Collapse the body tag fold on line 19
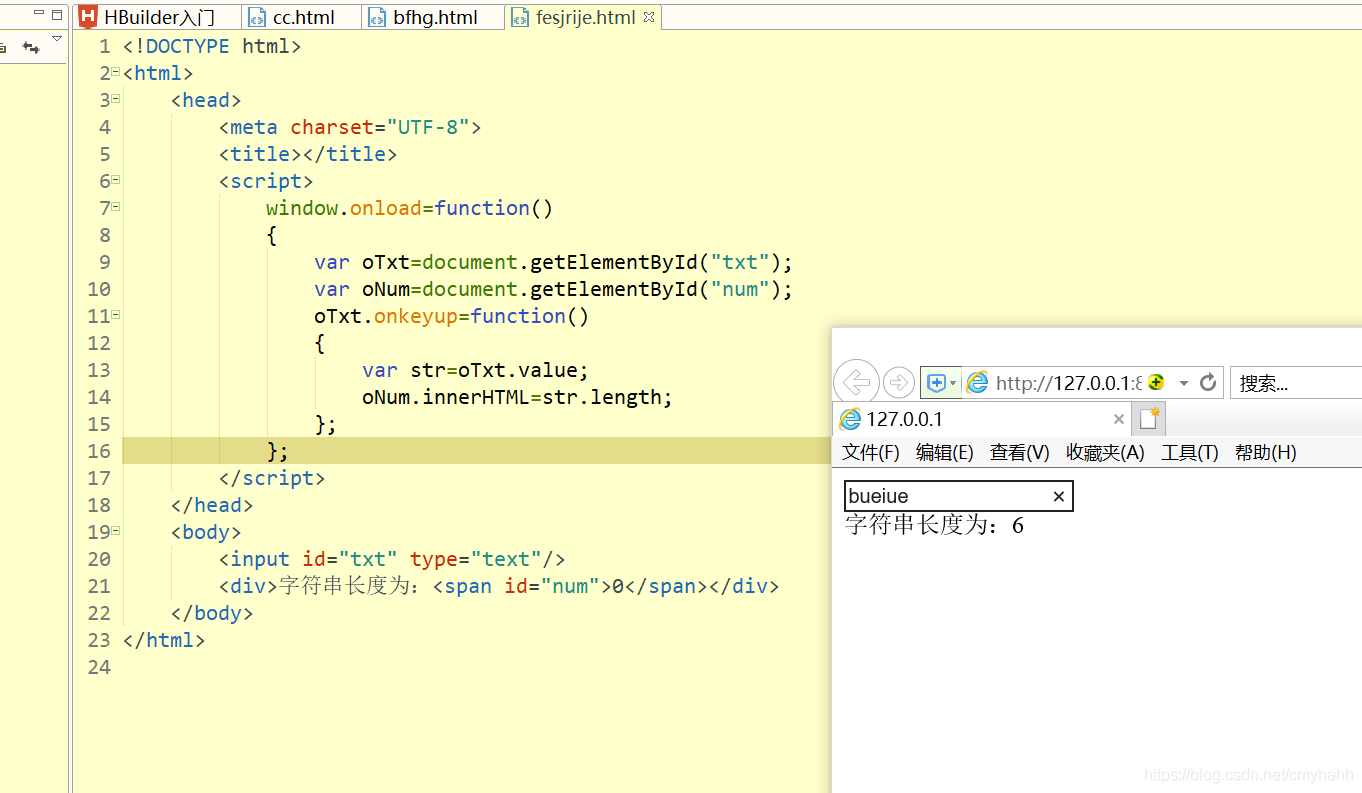 pos(116,531)
